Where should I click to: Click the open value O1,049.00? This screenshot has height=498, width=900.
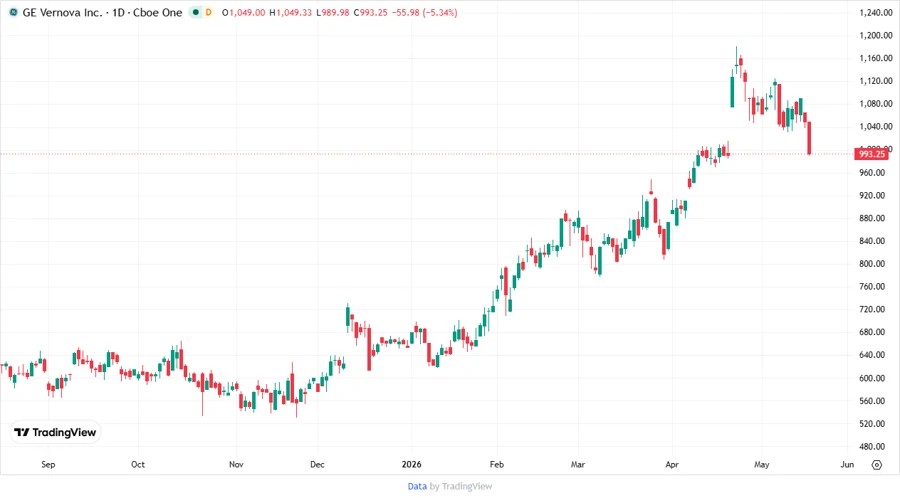click(x=244, y=12)
